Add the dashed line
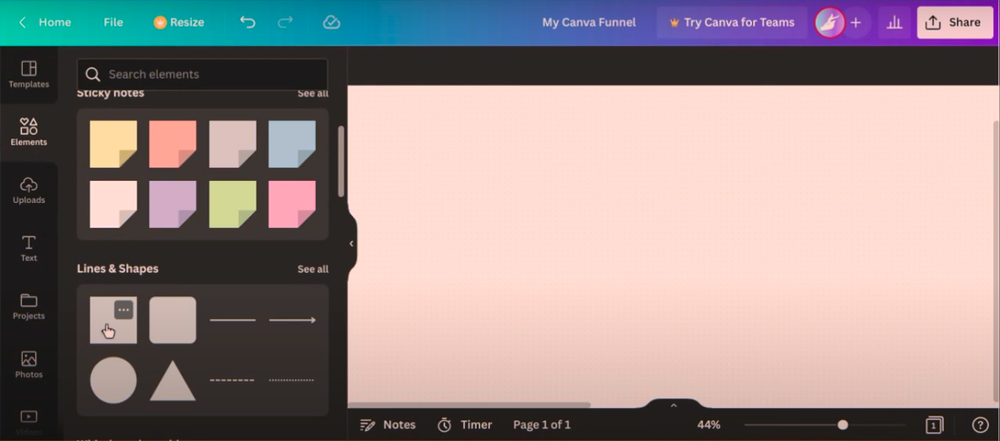1000x441 pixels. click(233, 380)
